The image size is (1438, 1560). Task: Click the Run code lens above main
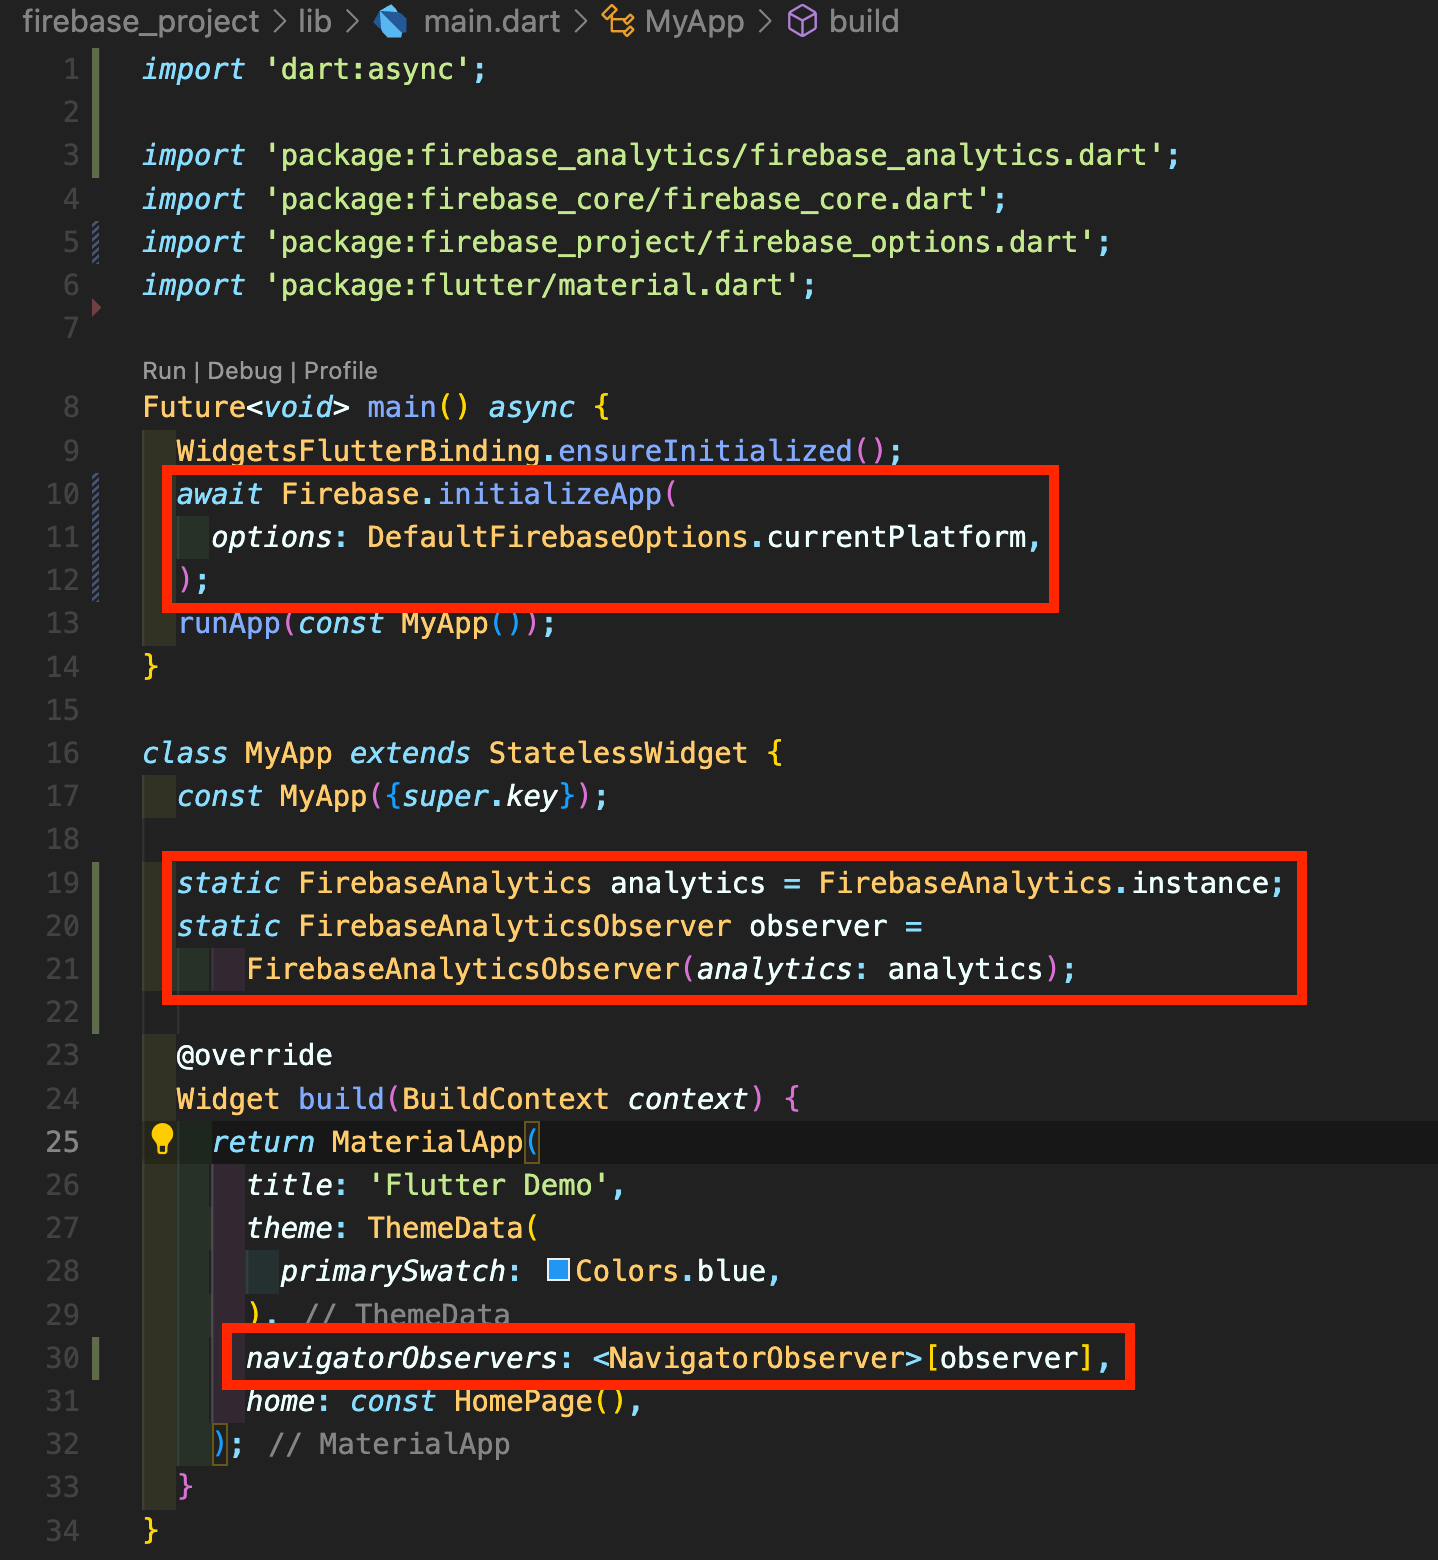[x=164, y=371]
